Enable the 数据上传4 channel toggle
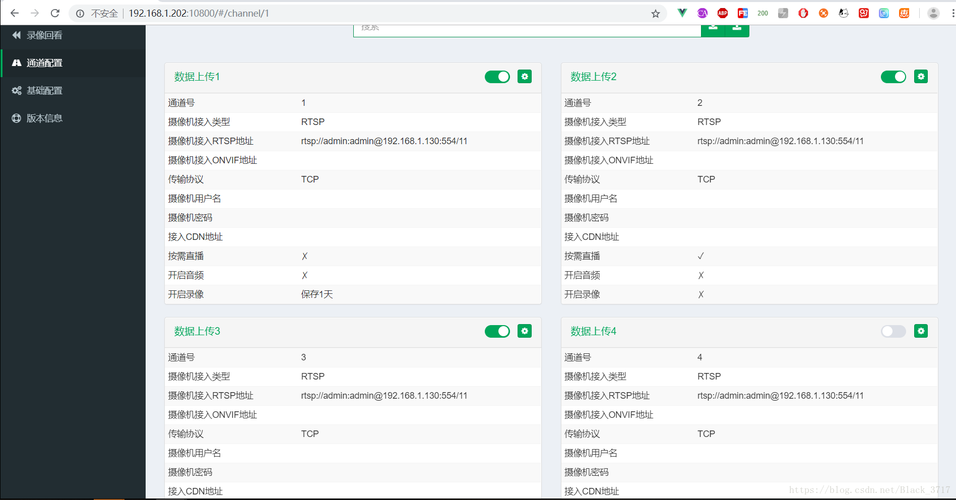Screen dimensions: 956x500 (893, 330)
